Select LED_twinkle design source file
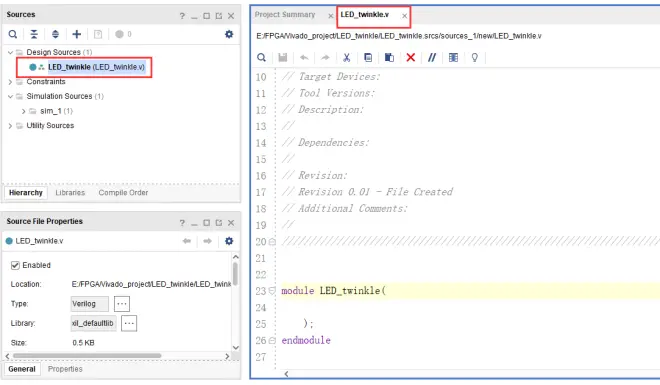Screen dimensions: 660x385 tap(96, 67)
